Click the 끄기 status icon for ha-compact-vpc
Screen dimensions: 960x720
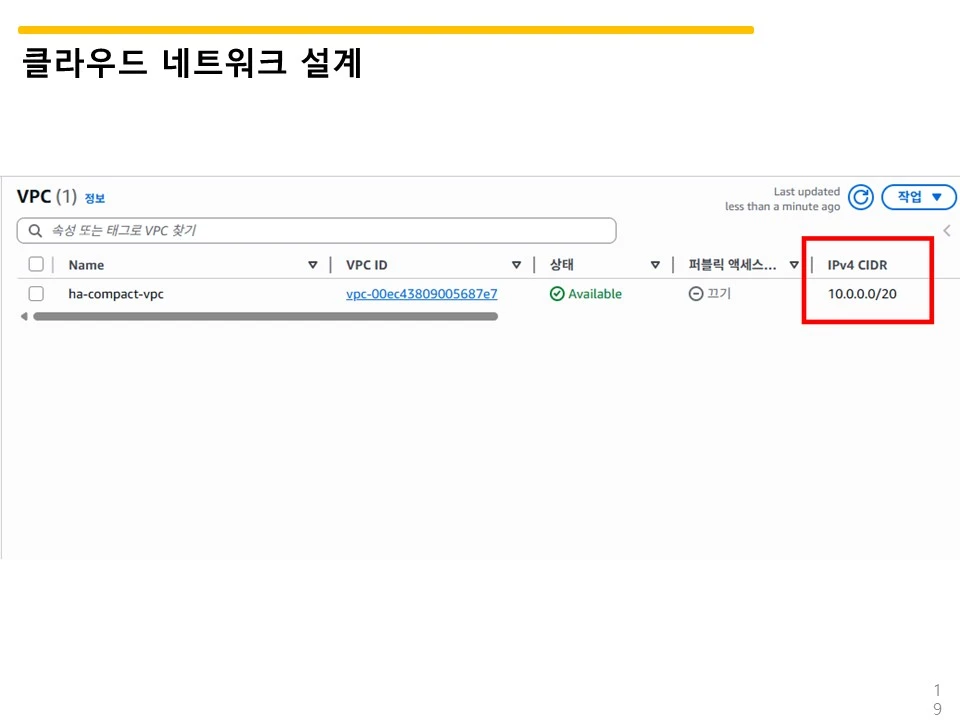696,293
